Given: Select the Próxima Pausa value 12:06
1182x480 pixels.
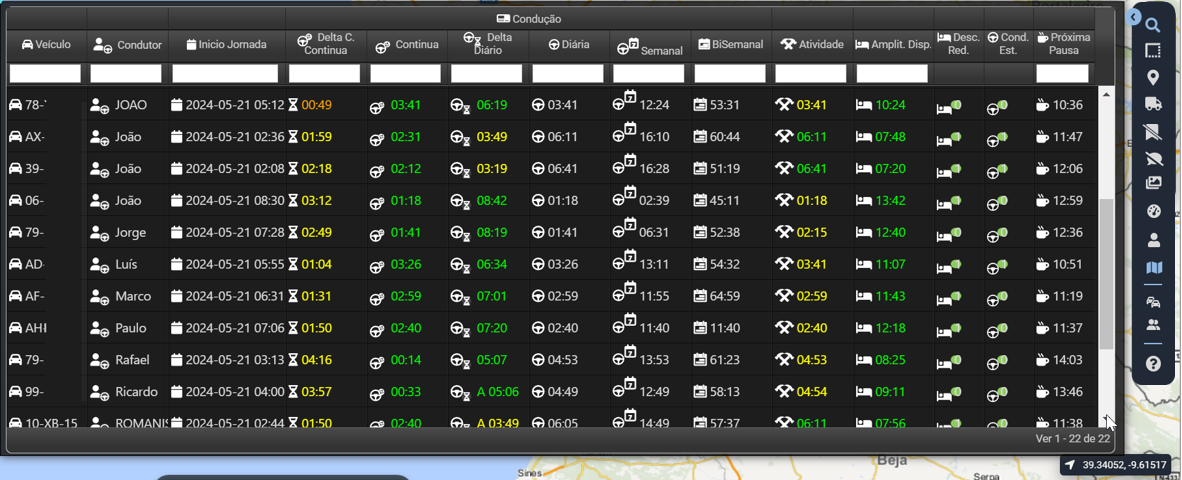Looking at the screenshot, I should pos(1068,170).
